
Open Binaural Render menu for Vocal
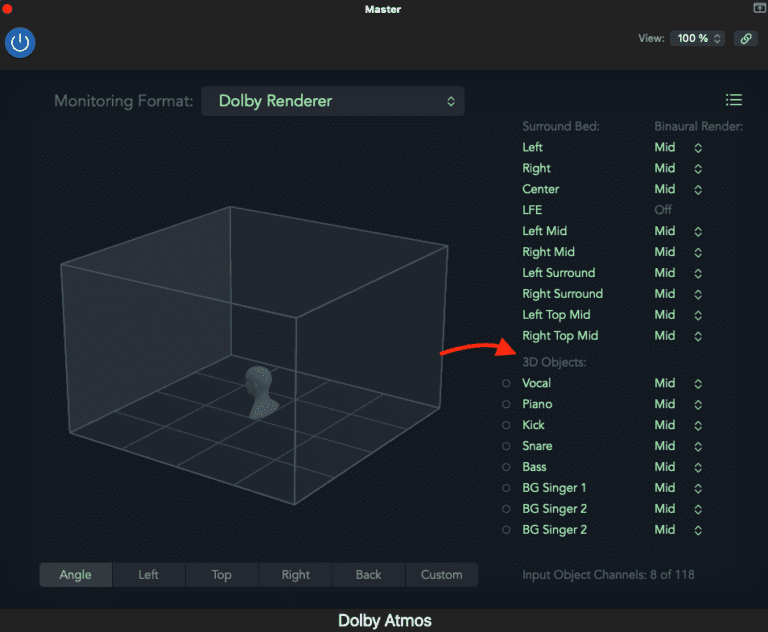(x=678, y=383)
